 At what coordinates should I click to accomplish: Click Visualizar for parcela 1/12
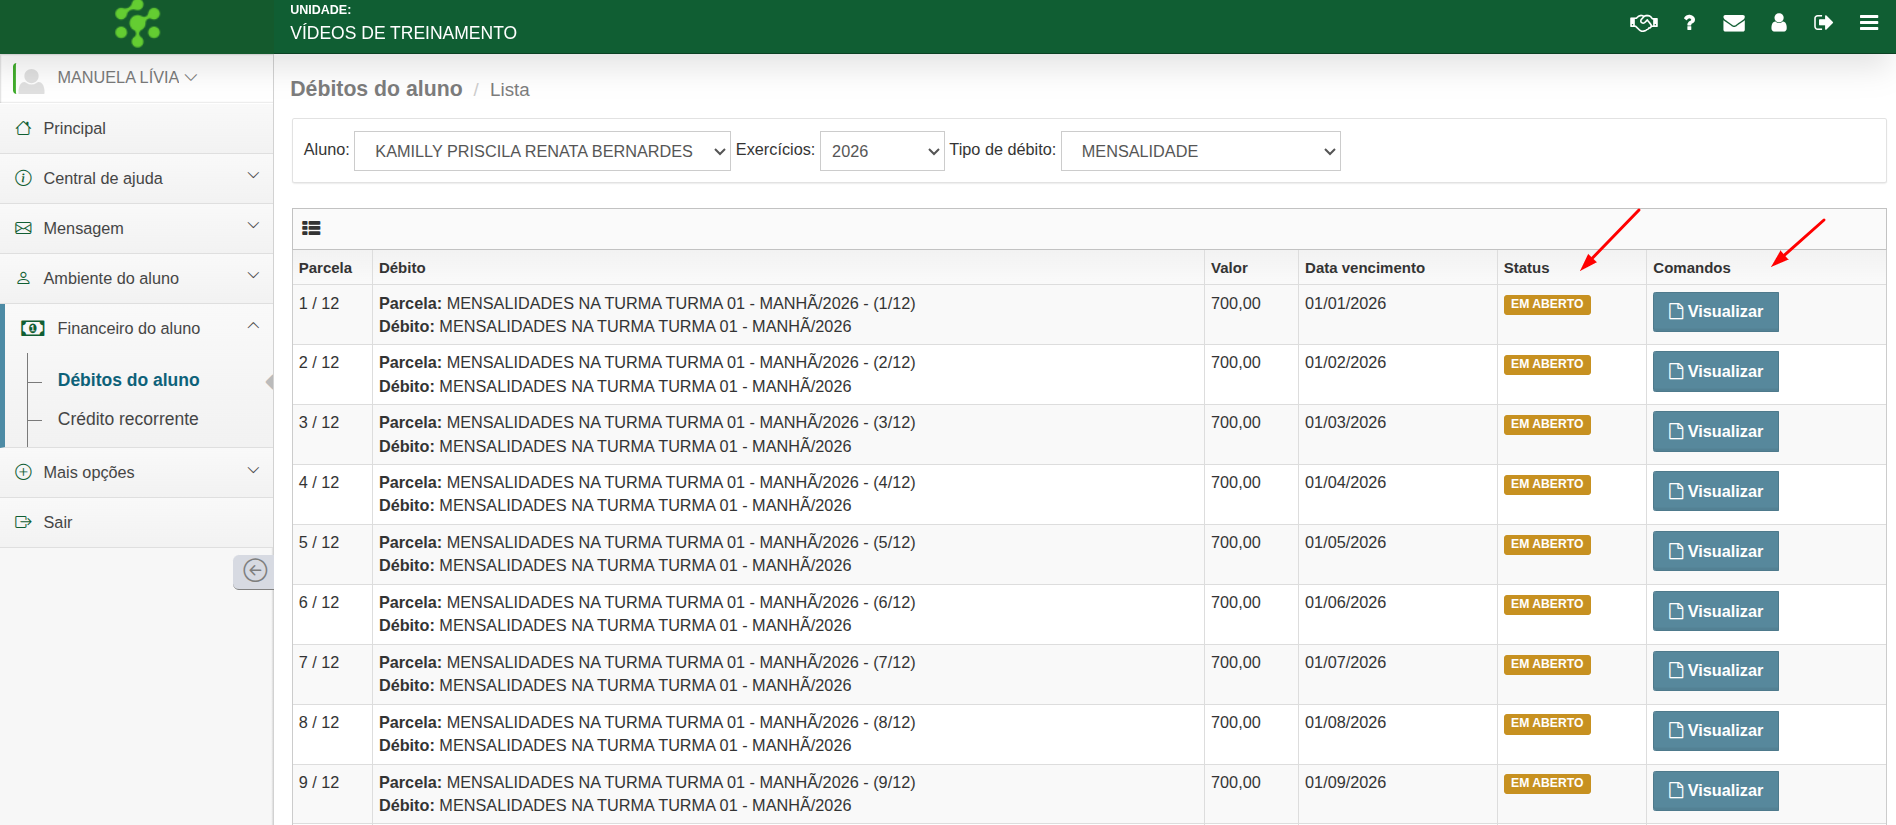coord(1714,312)
